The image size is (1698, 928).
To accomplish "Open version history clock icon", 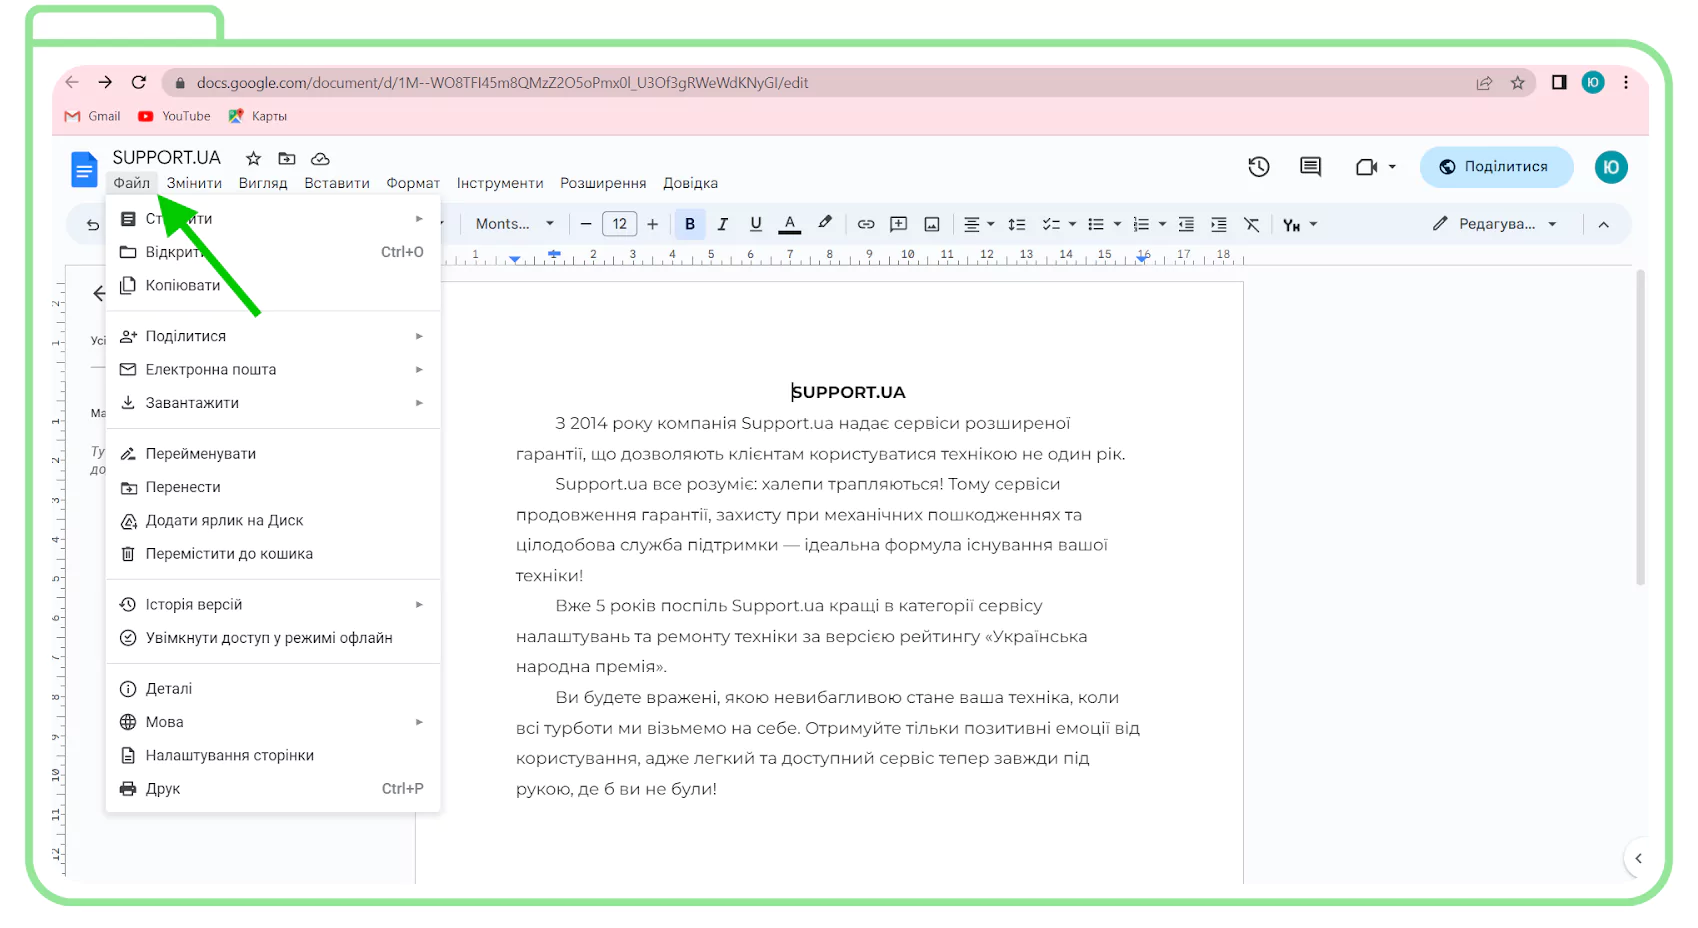I will pos(1259,167).
